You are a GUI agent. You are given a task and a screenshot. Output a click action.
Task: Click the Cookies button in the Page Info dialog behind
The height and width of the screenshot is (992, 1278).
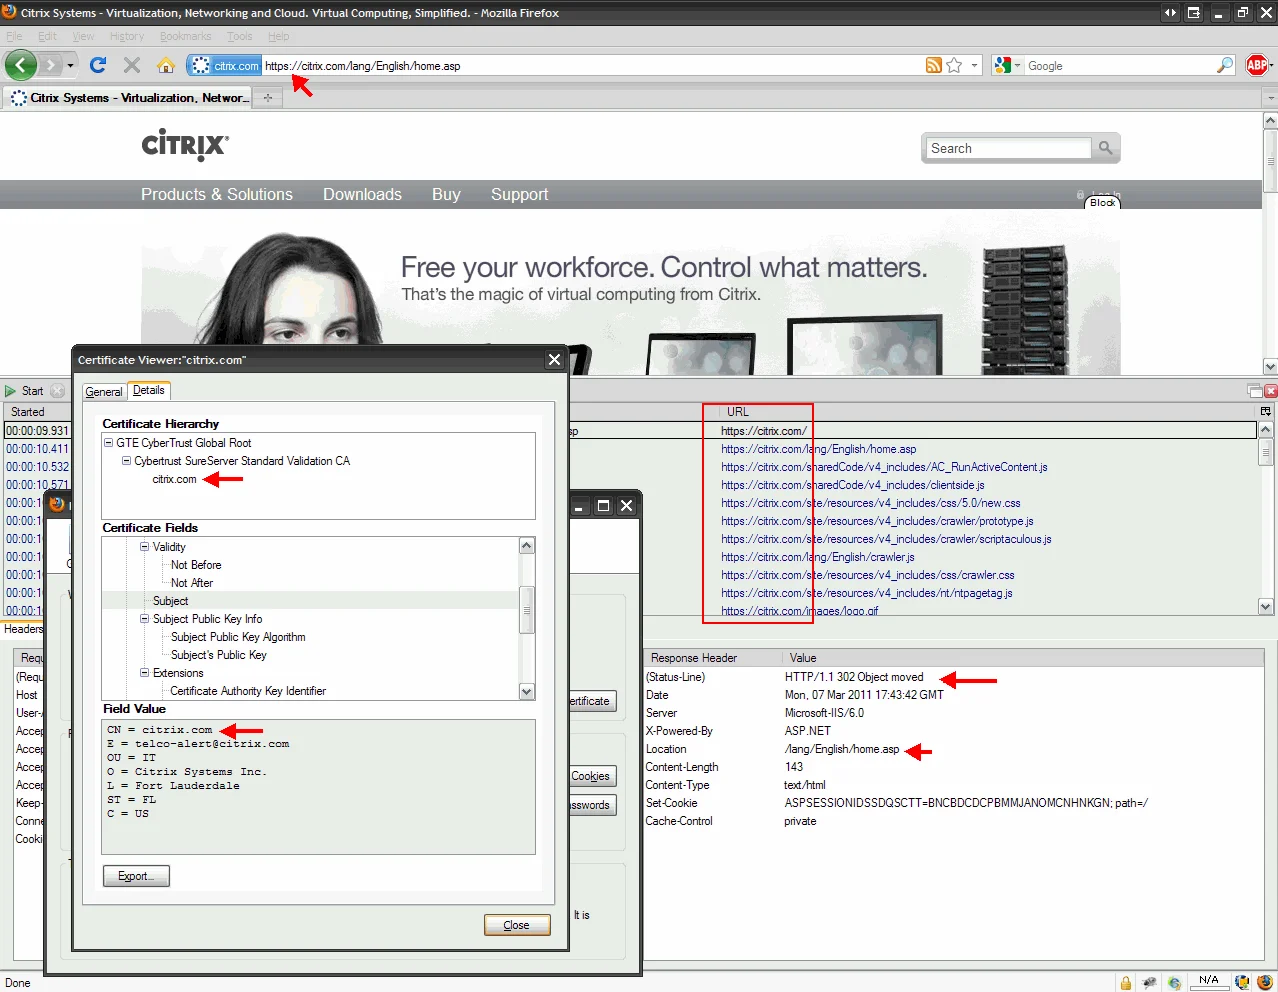click(591, 776)
